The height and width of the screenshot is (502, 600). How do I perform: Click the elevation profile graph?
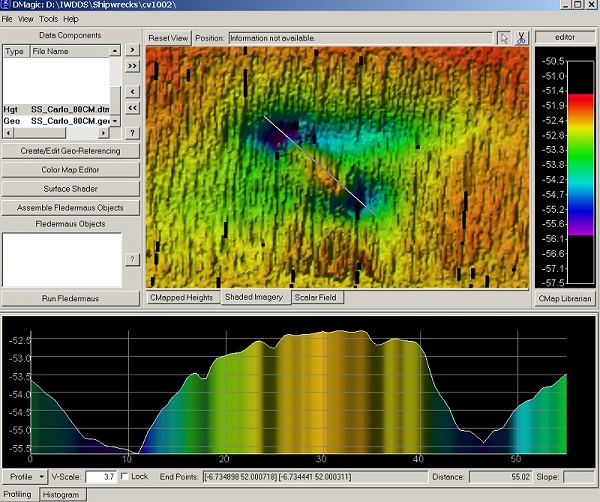click(298, 392)
